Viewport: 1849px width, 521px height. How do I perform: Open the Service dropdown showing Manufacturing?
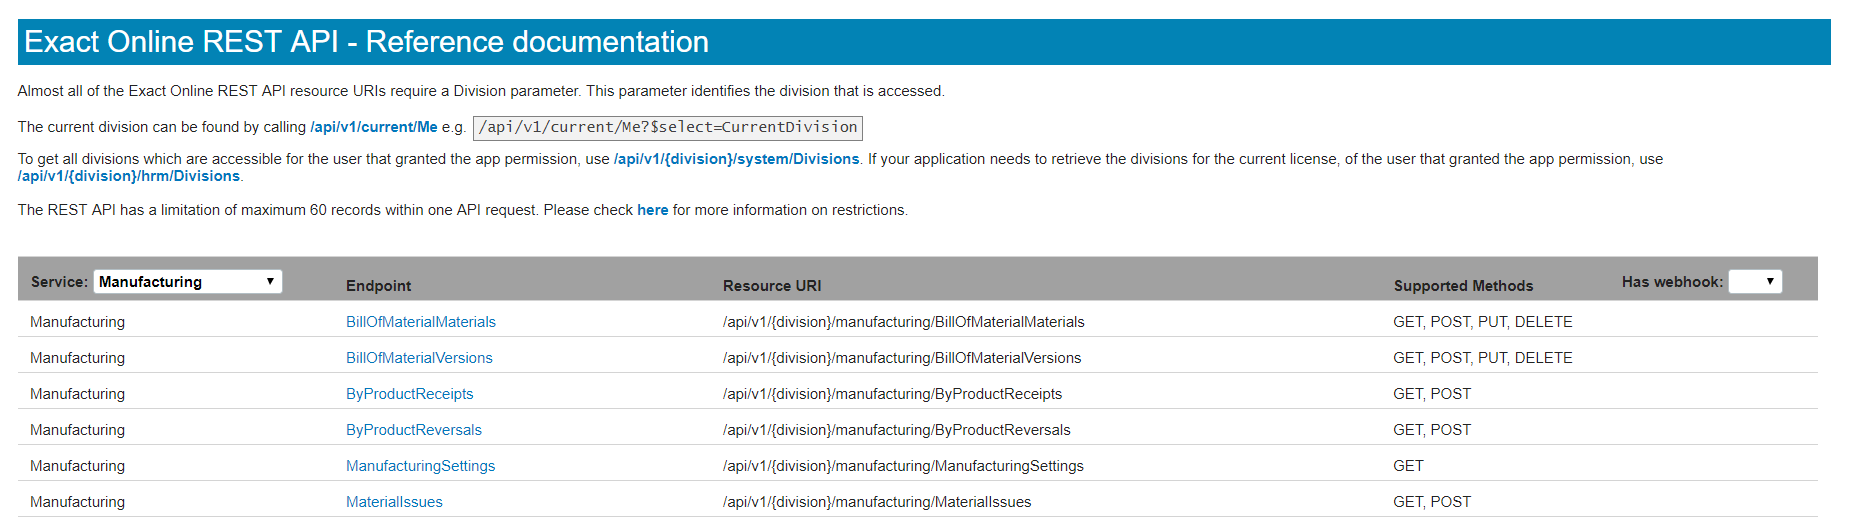(x=188, y=282)
